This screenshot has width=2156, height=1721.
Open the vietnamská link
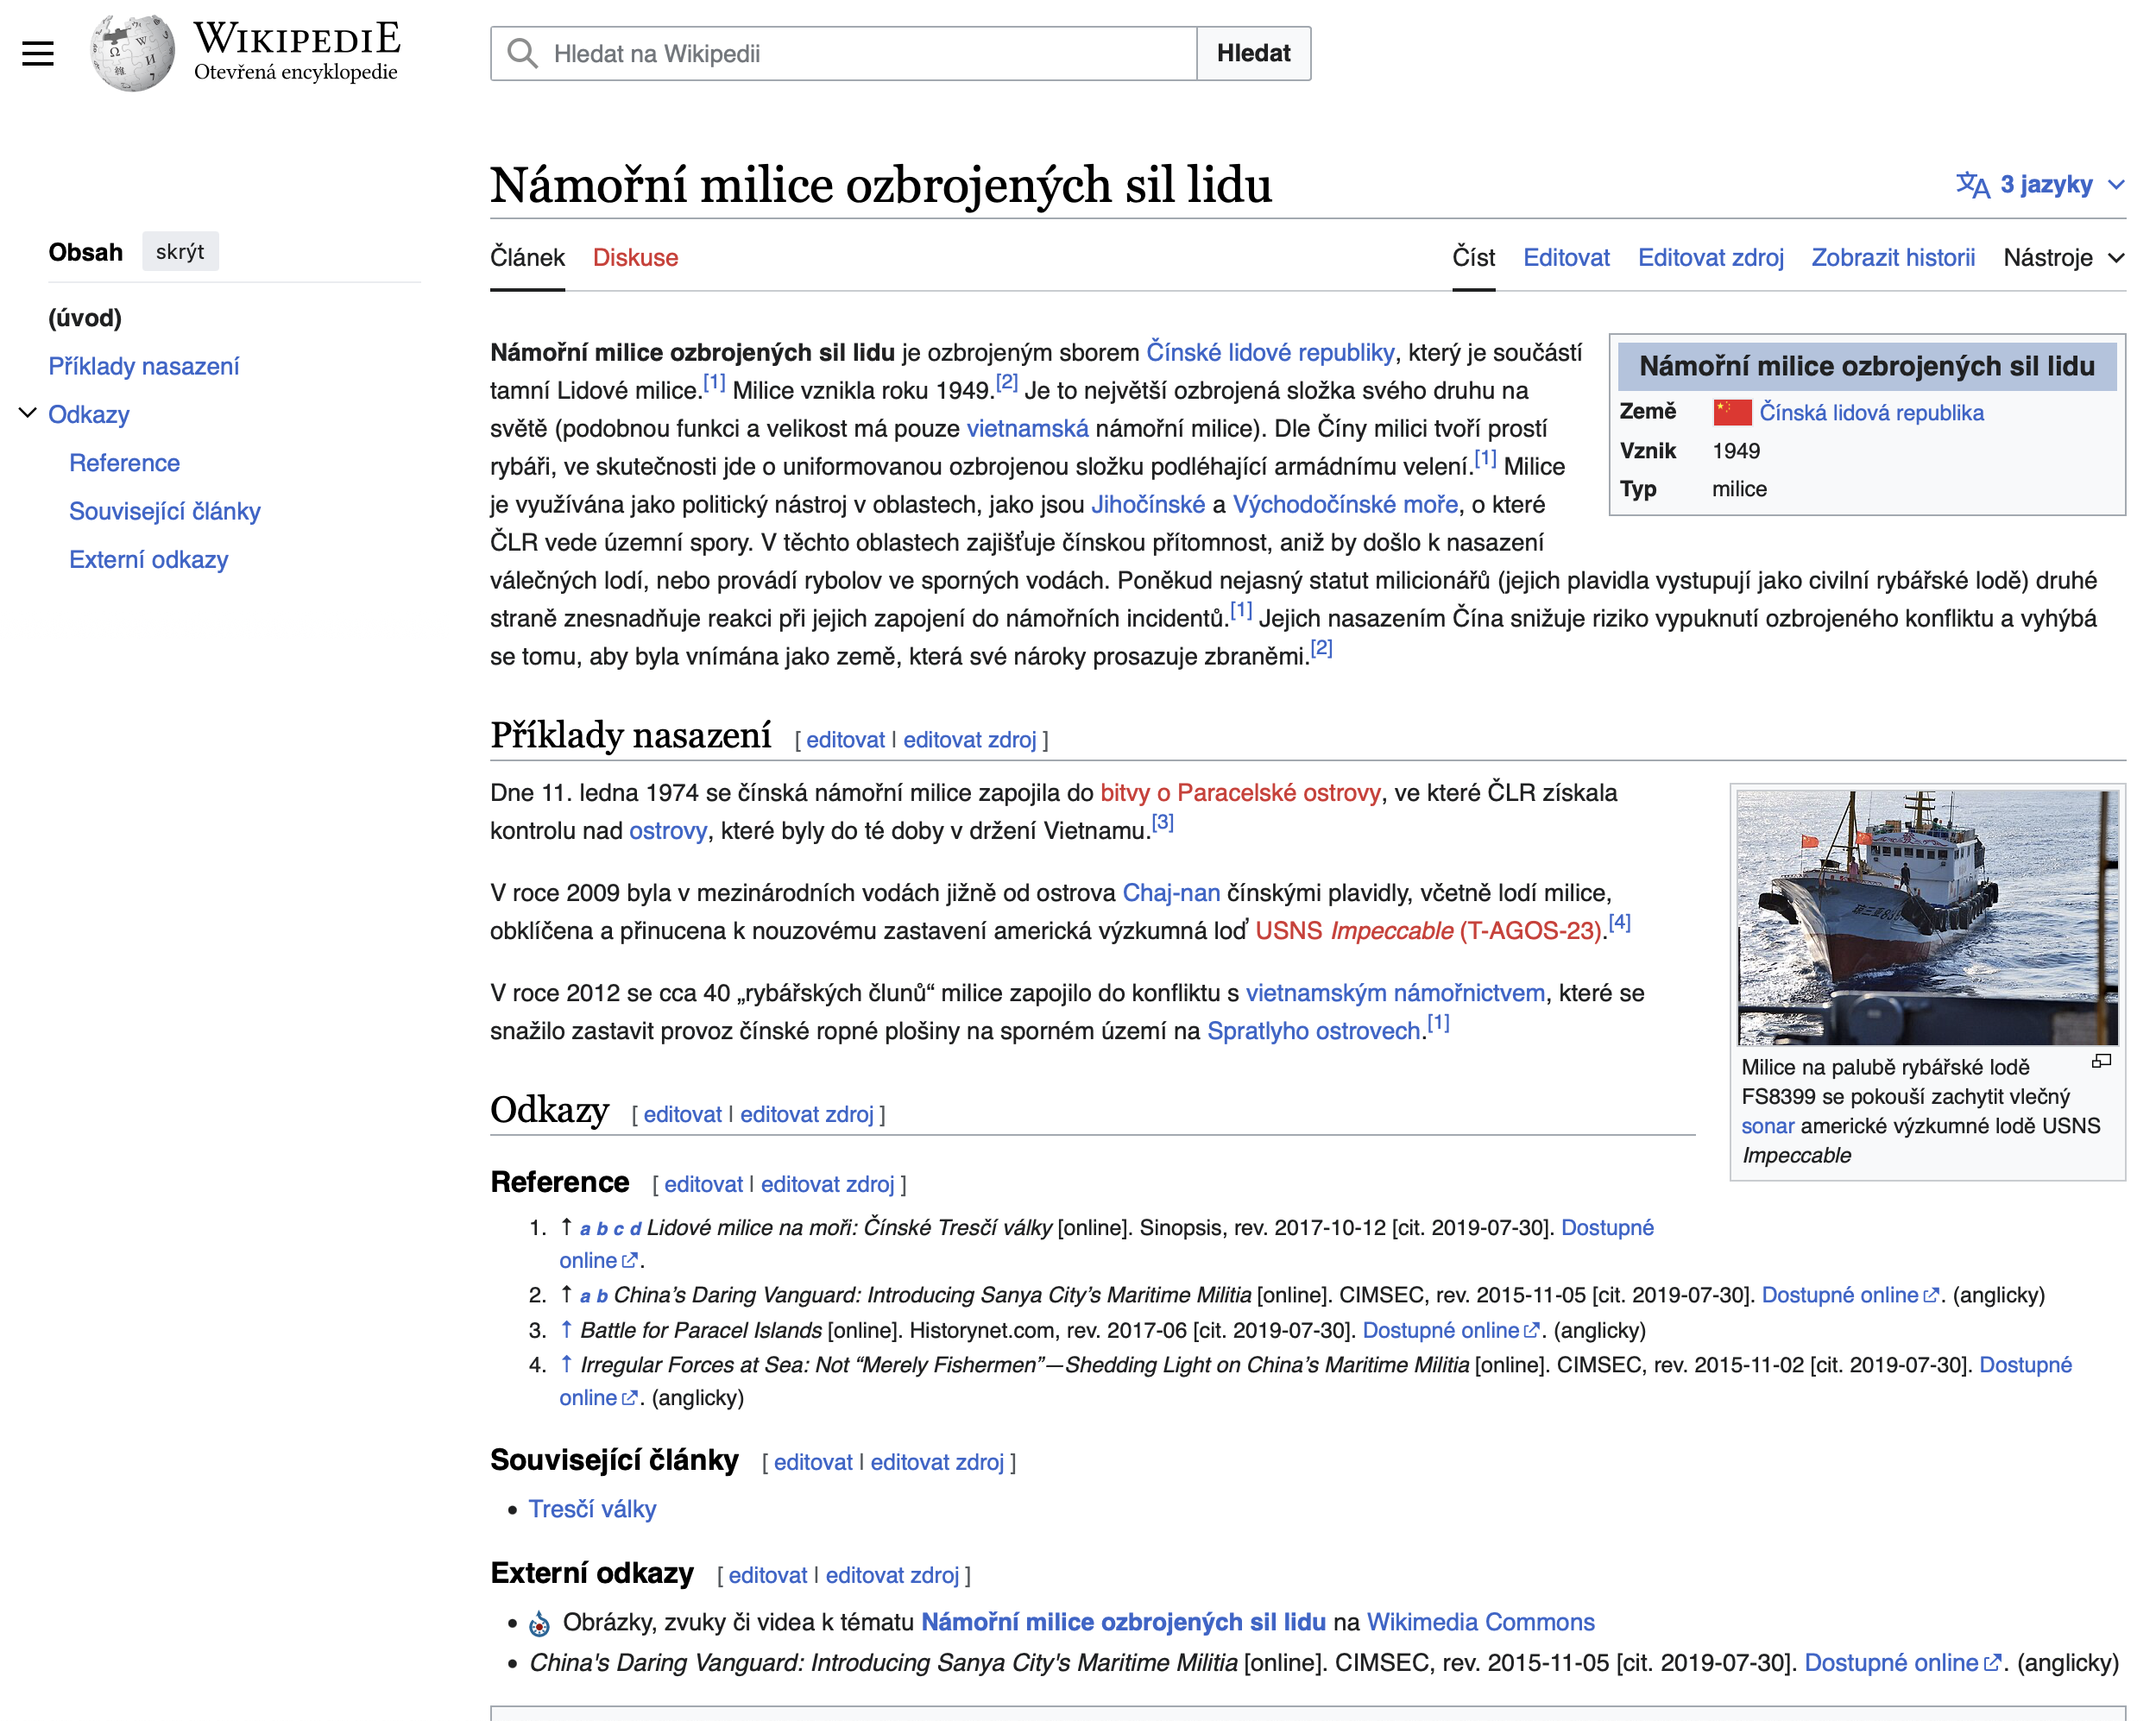point(1027,428)
